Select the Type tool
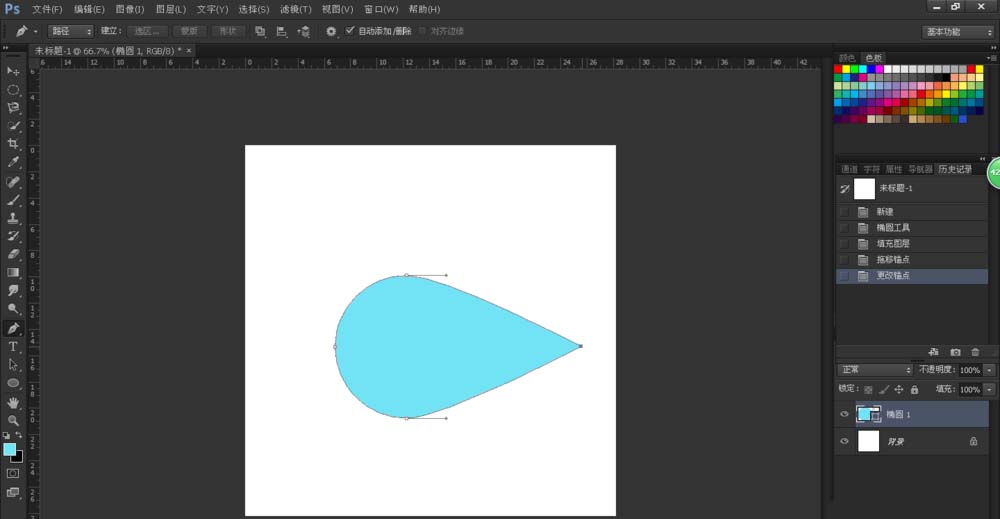This screenshot has width=1000, height=519. 14,346
